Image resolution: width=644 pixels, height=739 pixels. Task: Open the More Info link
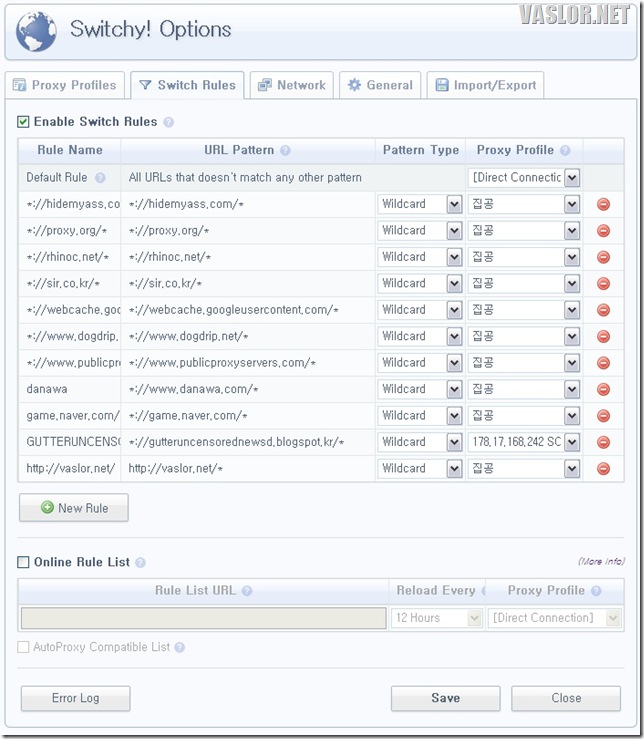(600, 562)
